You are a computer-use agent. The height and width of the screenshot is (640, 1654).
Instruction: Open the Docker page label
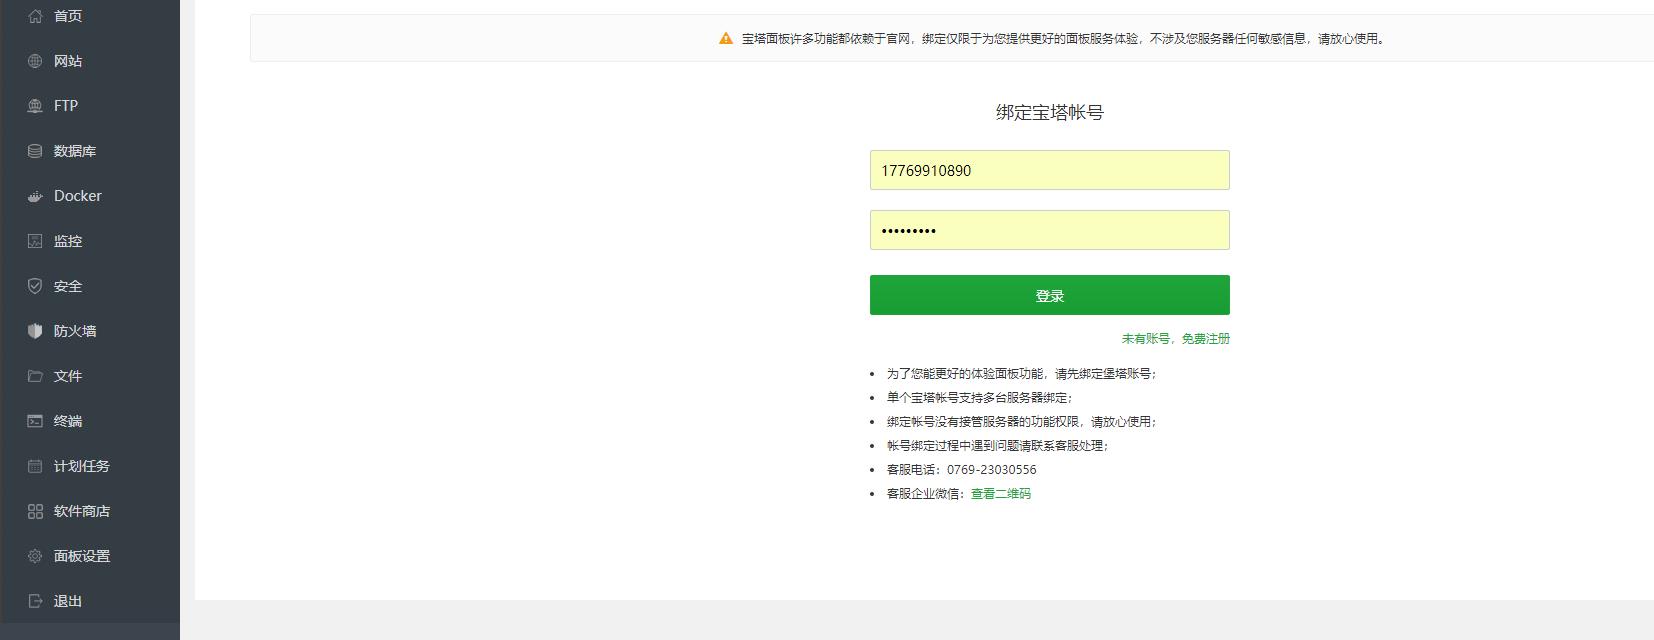tap(78, 196)
